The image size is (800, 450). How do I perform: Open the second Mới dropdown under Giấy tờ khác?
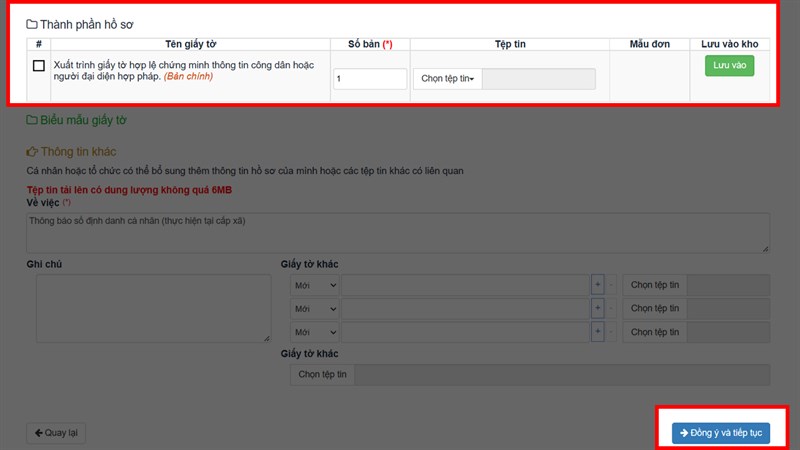(x=315, y=309)
